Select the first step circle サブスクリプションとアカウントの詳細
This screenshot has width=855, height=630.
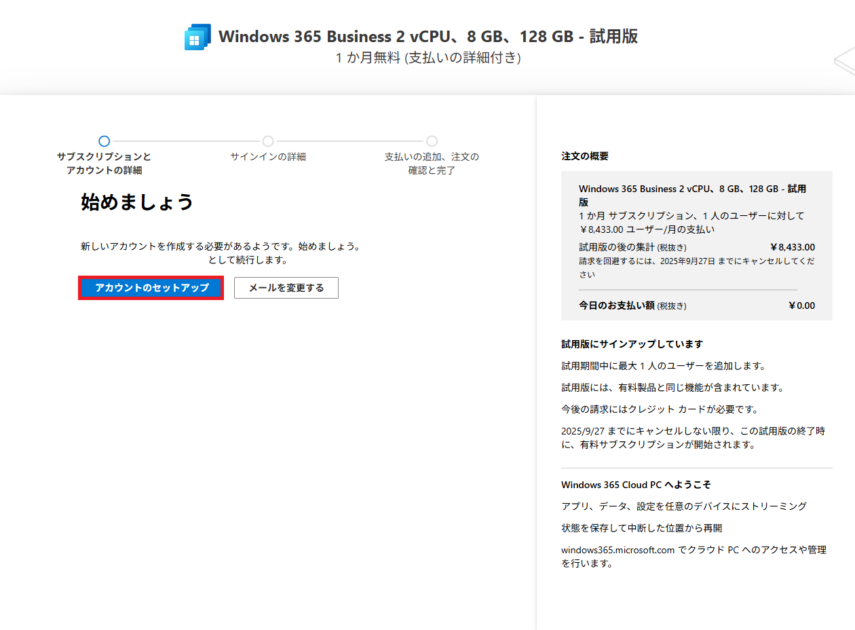point(104,141)
